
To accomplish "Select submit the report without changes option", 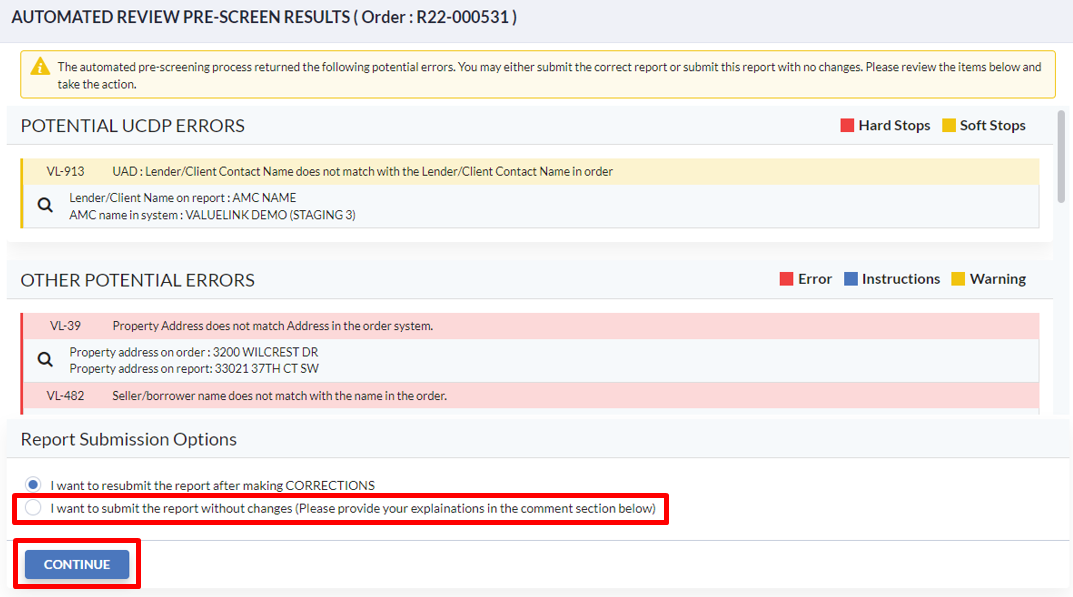I will [33, 508].
